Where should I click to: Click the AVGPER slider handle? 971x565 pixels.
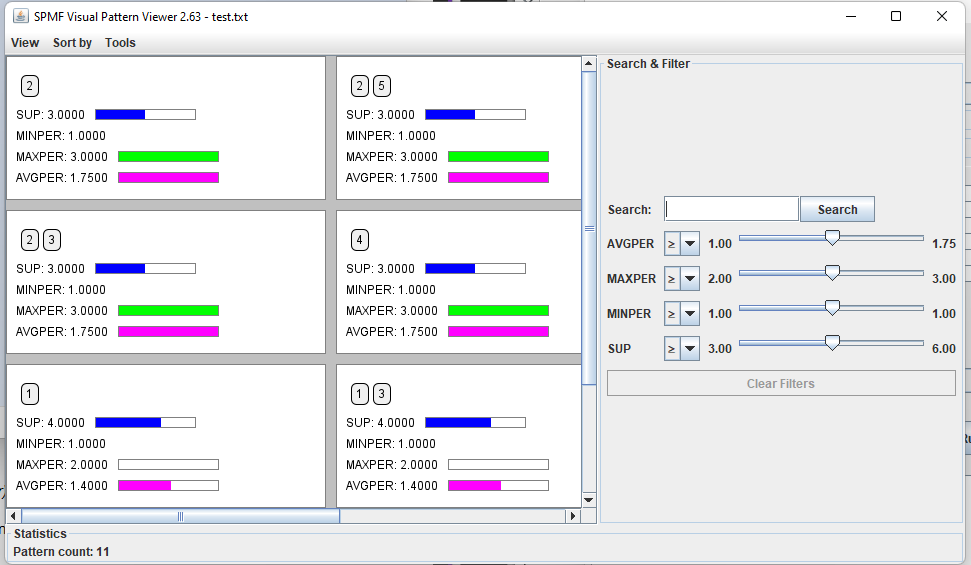(831, 238)
